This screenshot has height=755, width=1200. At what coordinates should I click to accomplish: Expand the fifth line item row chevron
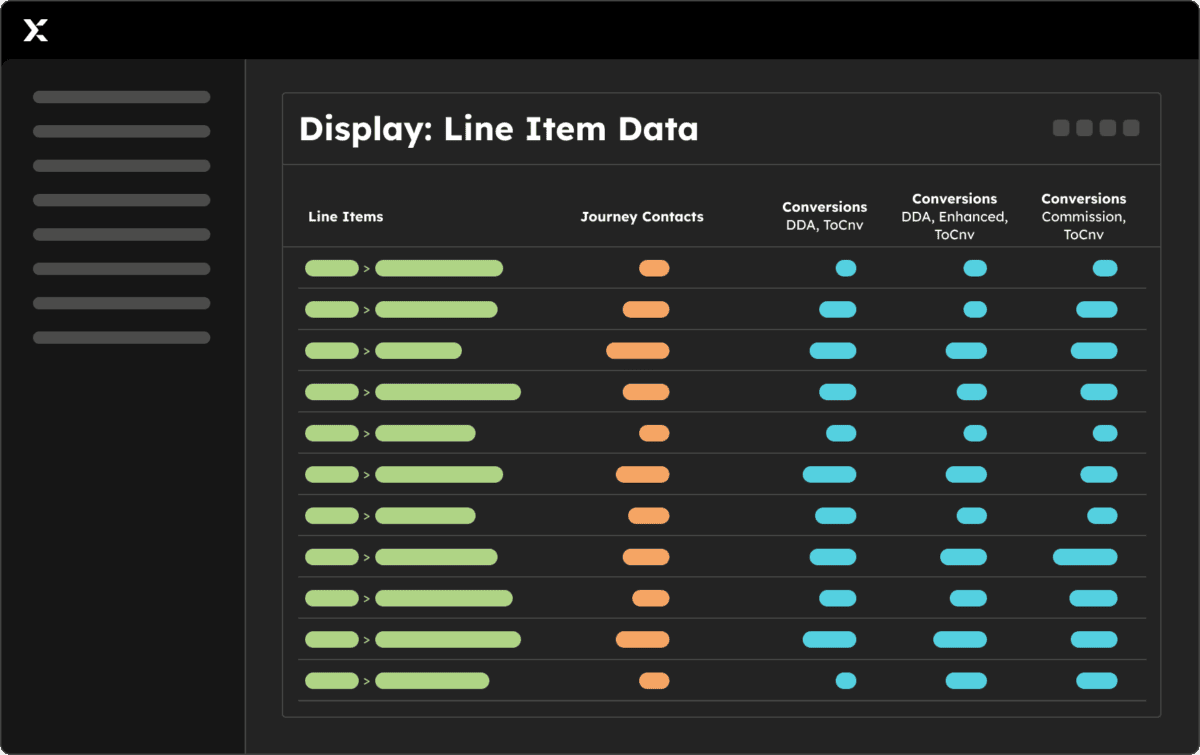(x=366, y=434)
